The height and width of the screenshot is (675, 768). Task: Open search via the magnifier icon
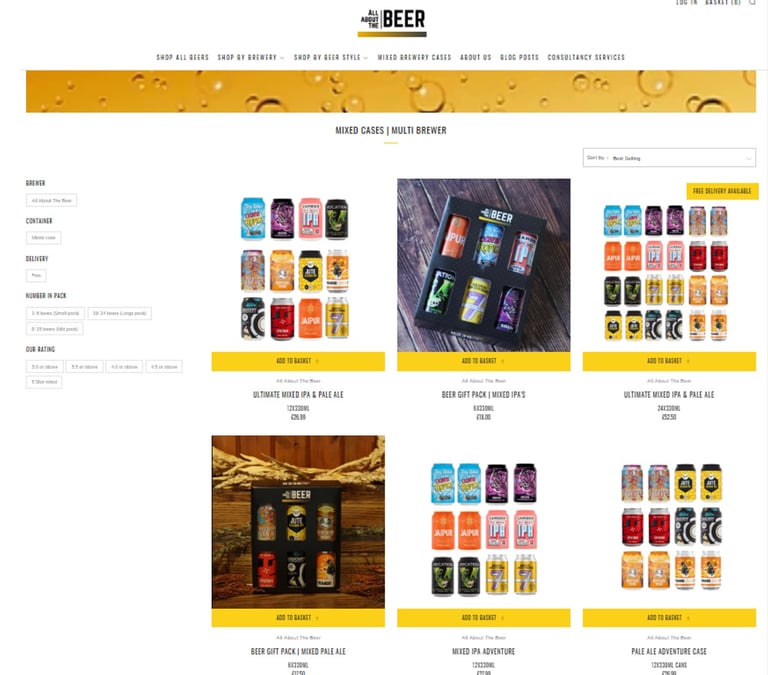click(753, 2)
